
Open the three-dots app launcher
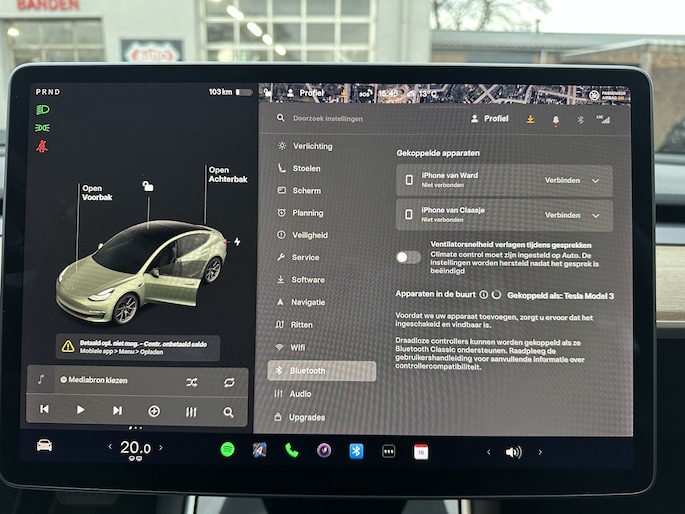388,451
